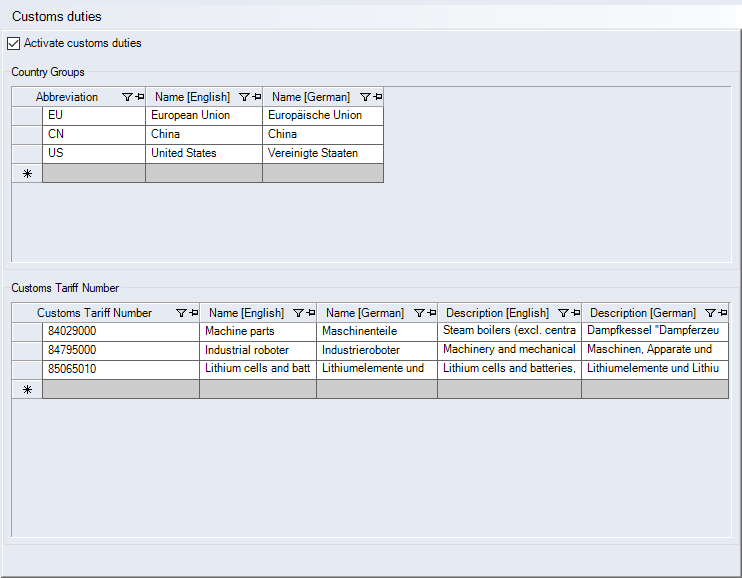
Task: Click the Industrial roboter name cell
Action: coord(257,351)
